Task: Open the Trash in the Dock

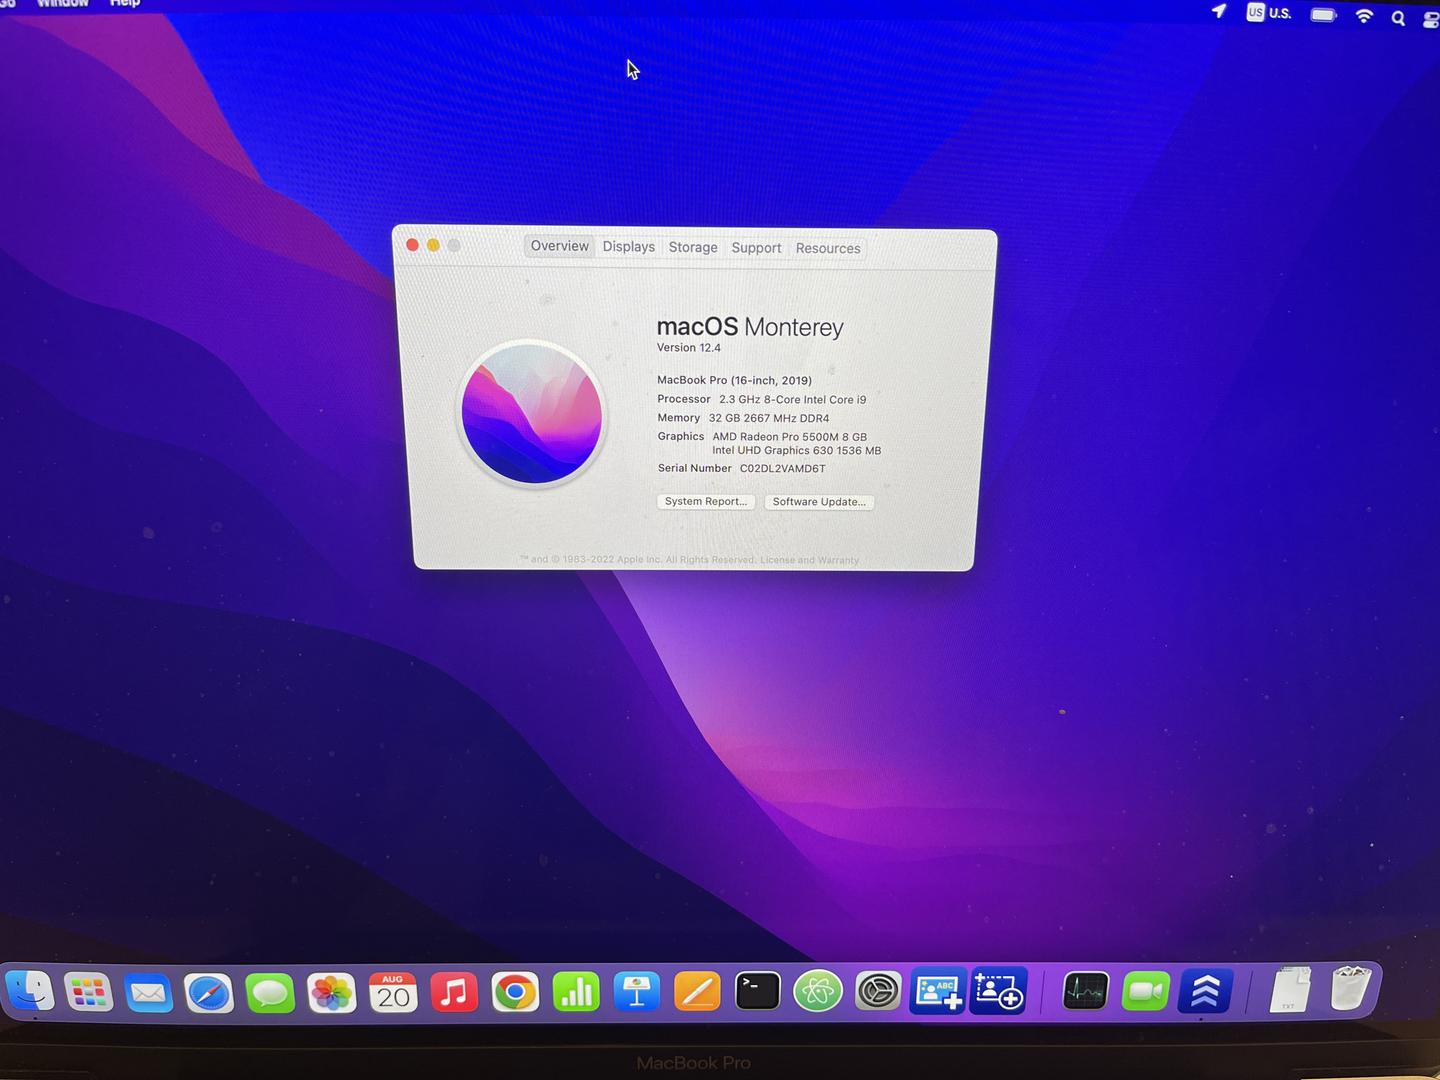Action: point(1351,988)
